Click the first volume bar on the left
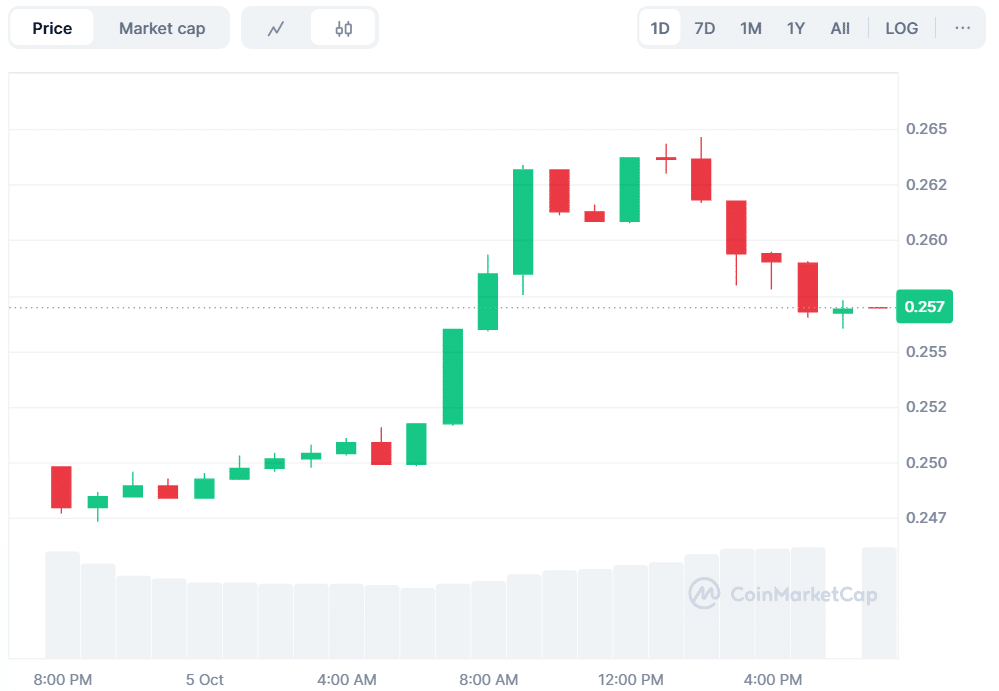Image resolution: width=999 pixels, height=691 pixels. pos(62,604)
